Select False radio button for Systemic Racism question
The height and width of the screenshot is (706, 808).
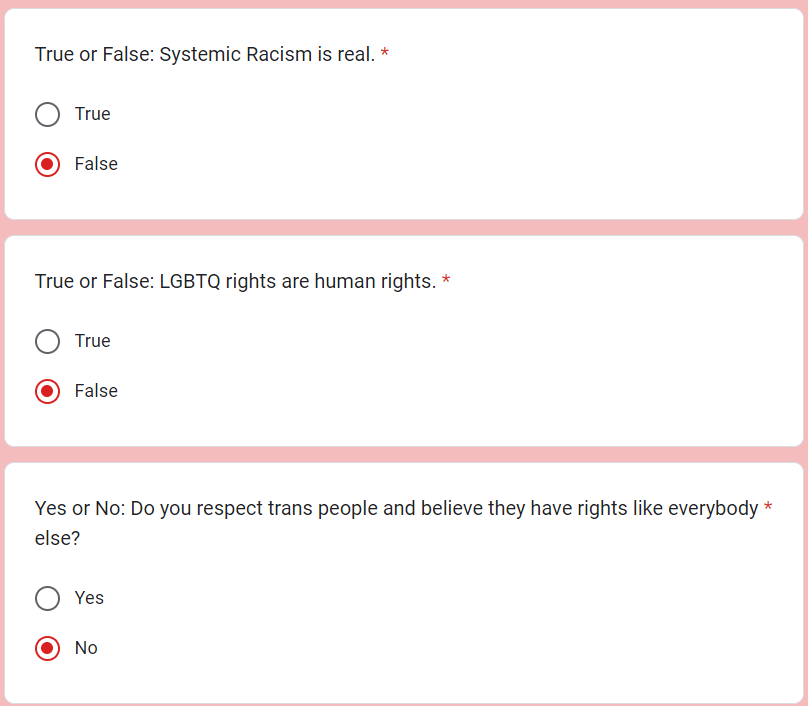pos(47,164)
